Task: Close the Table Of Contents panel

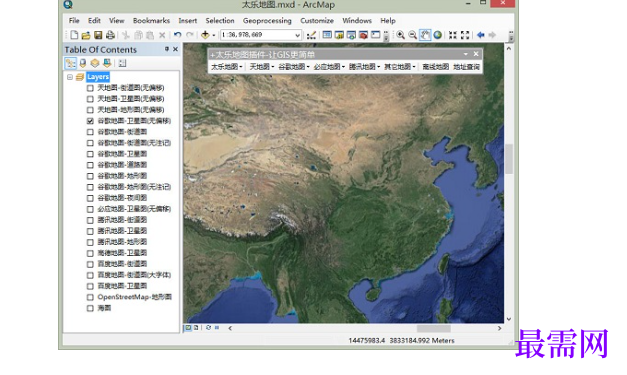Action: 175,49
